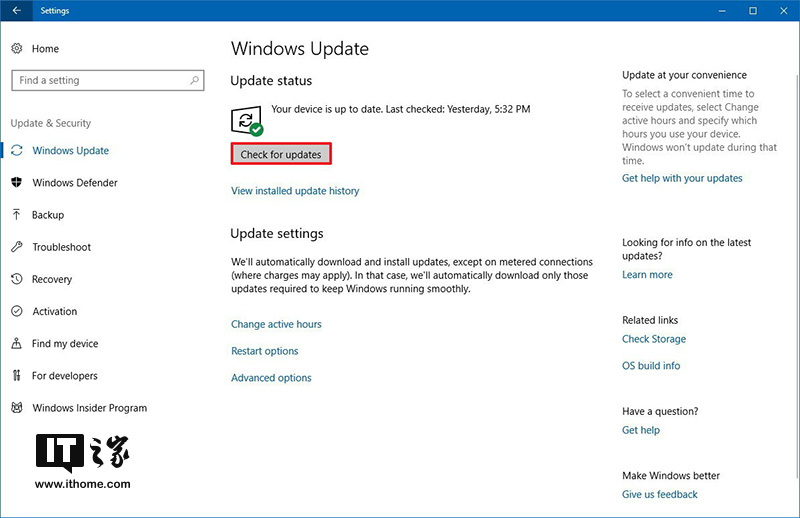Open OS build info link
Screen dimensions: 800x518
click(x=651, y=365)
